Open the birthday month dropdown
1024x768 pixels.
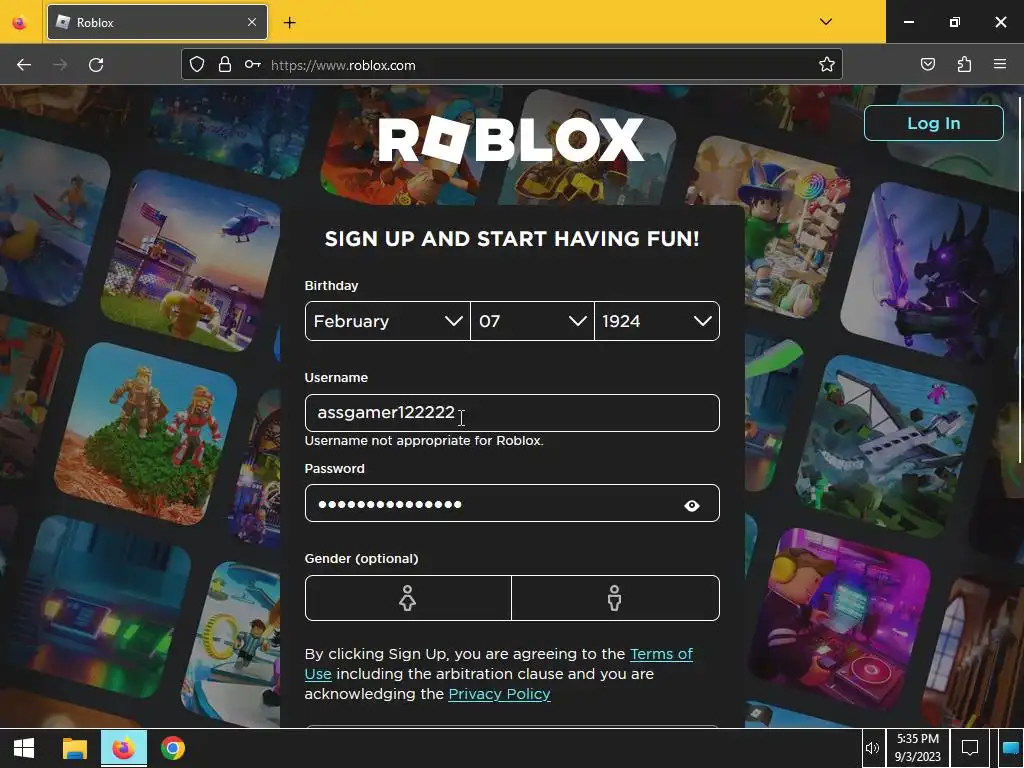tap(387, 321)
